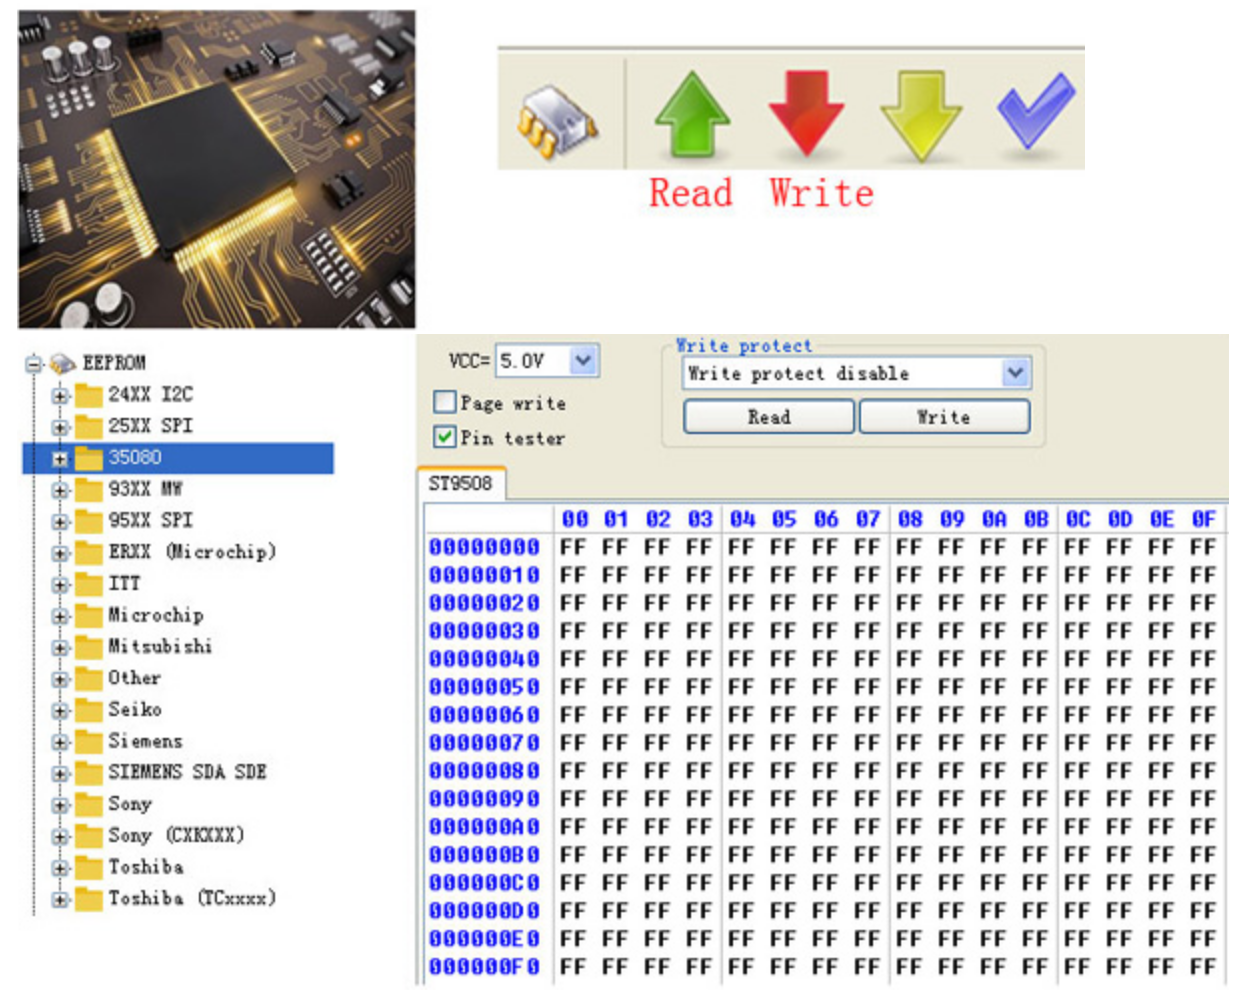Click the Mitsubishi folder icon
The image size is (1237, 990).
[x=89, y=647]
